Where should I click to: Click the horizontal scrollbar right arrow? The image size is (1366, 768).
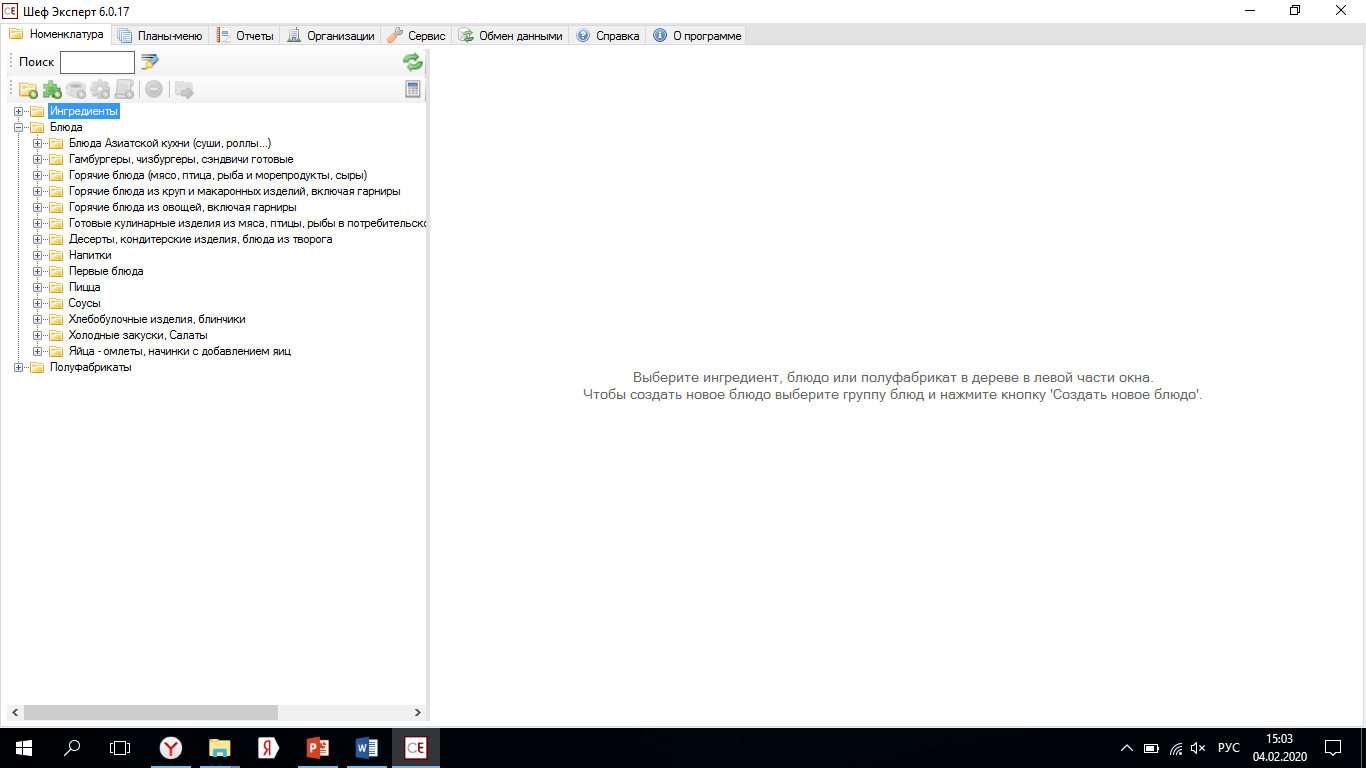pos(418,713)
